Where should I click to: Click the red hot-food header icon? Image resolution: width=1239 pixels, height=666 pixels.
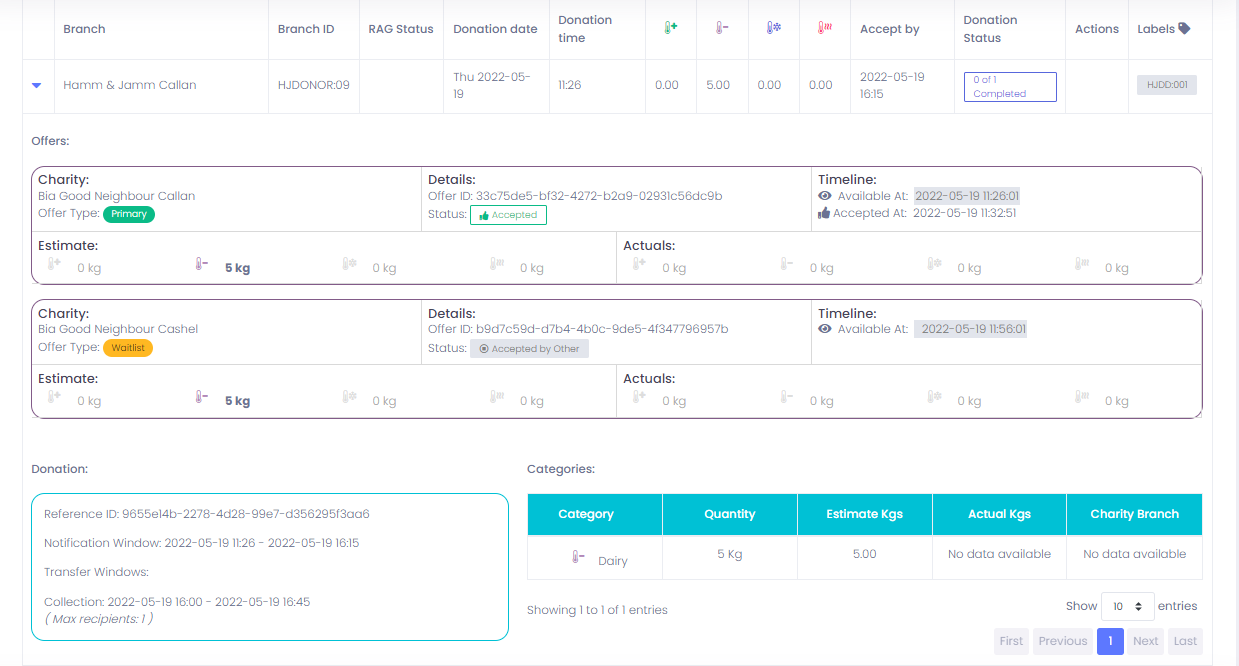pyautogui.click(x=824, y=29)
